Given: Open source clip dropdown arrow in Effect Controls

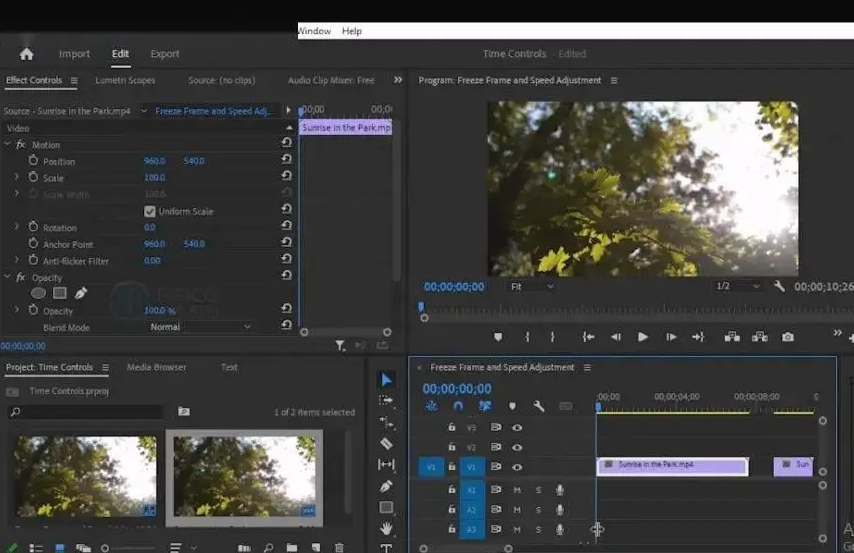Looking at the screenshot, I should click(144, 111).
